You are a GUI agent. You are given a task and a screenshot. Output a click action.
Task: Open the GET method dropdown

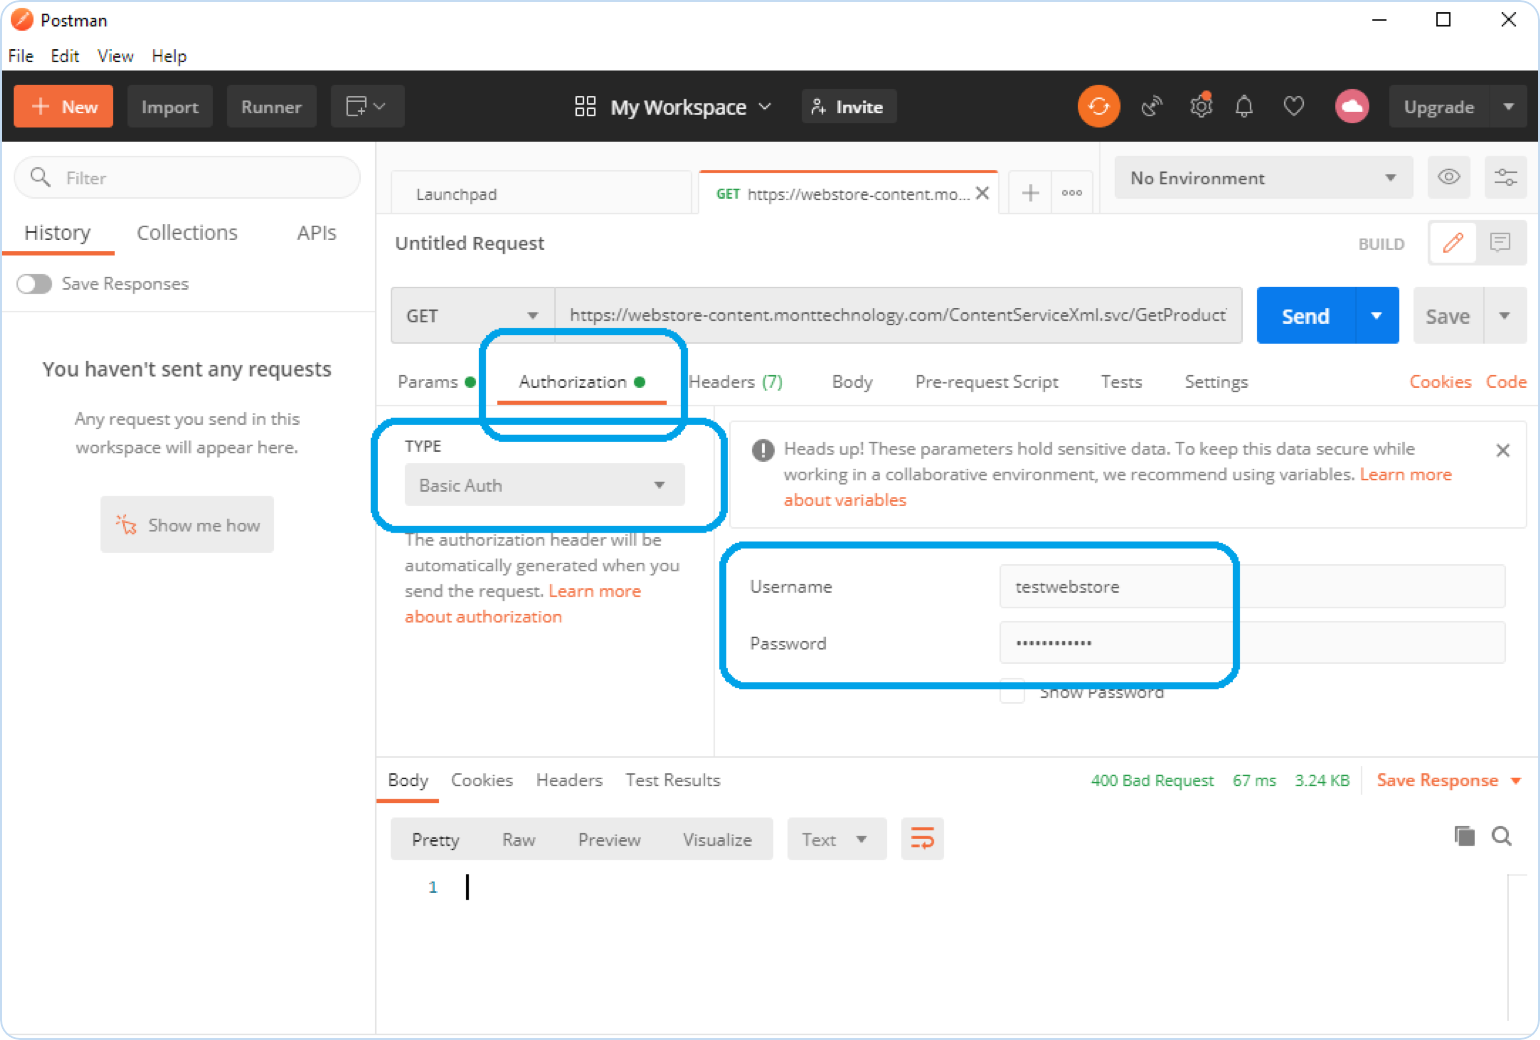[x=472, y=316]
